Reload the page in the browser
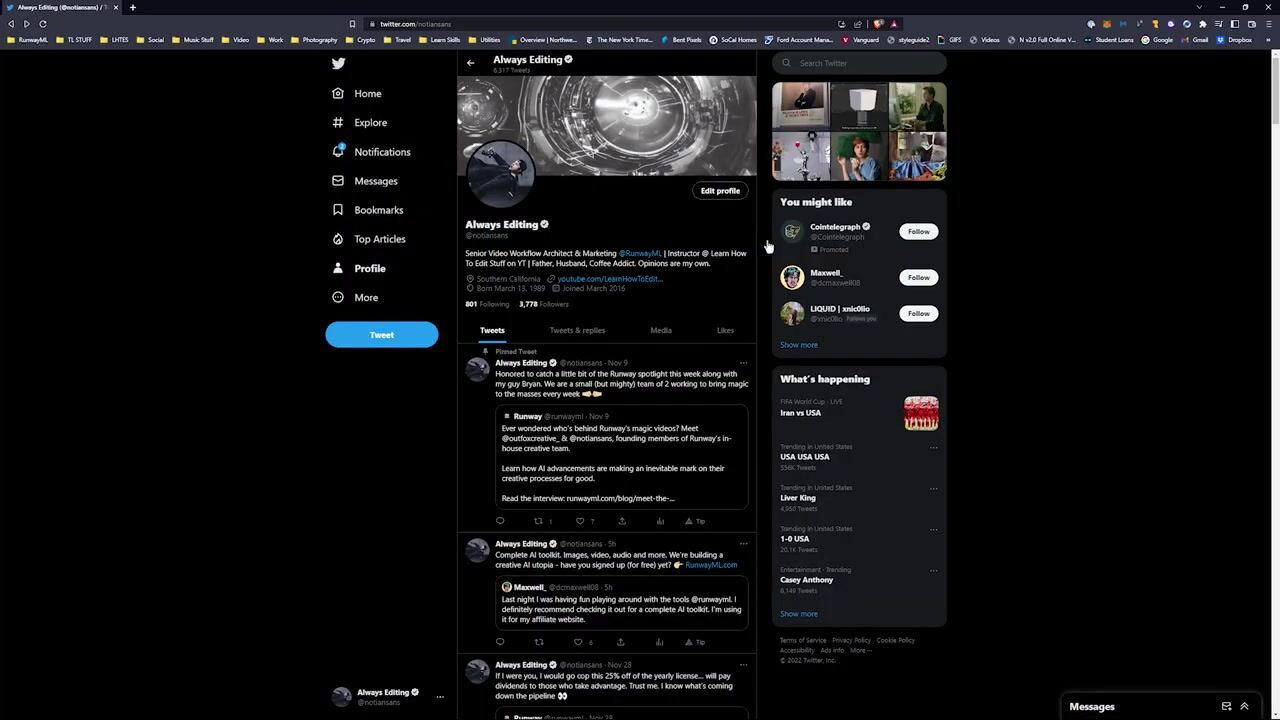 click(x=42, y=24)
